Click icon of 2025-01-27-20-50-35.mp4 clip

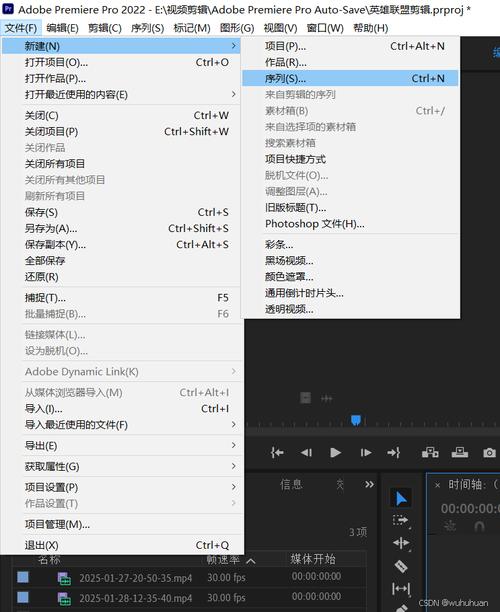[64, 578]
